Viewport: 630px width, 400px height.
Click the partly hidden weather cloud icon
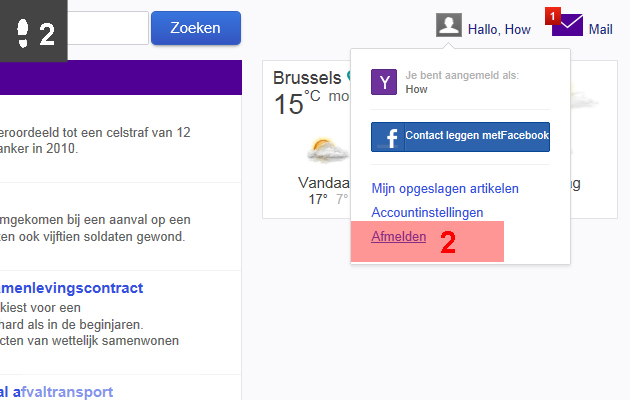click(583, 97)
